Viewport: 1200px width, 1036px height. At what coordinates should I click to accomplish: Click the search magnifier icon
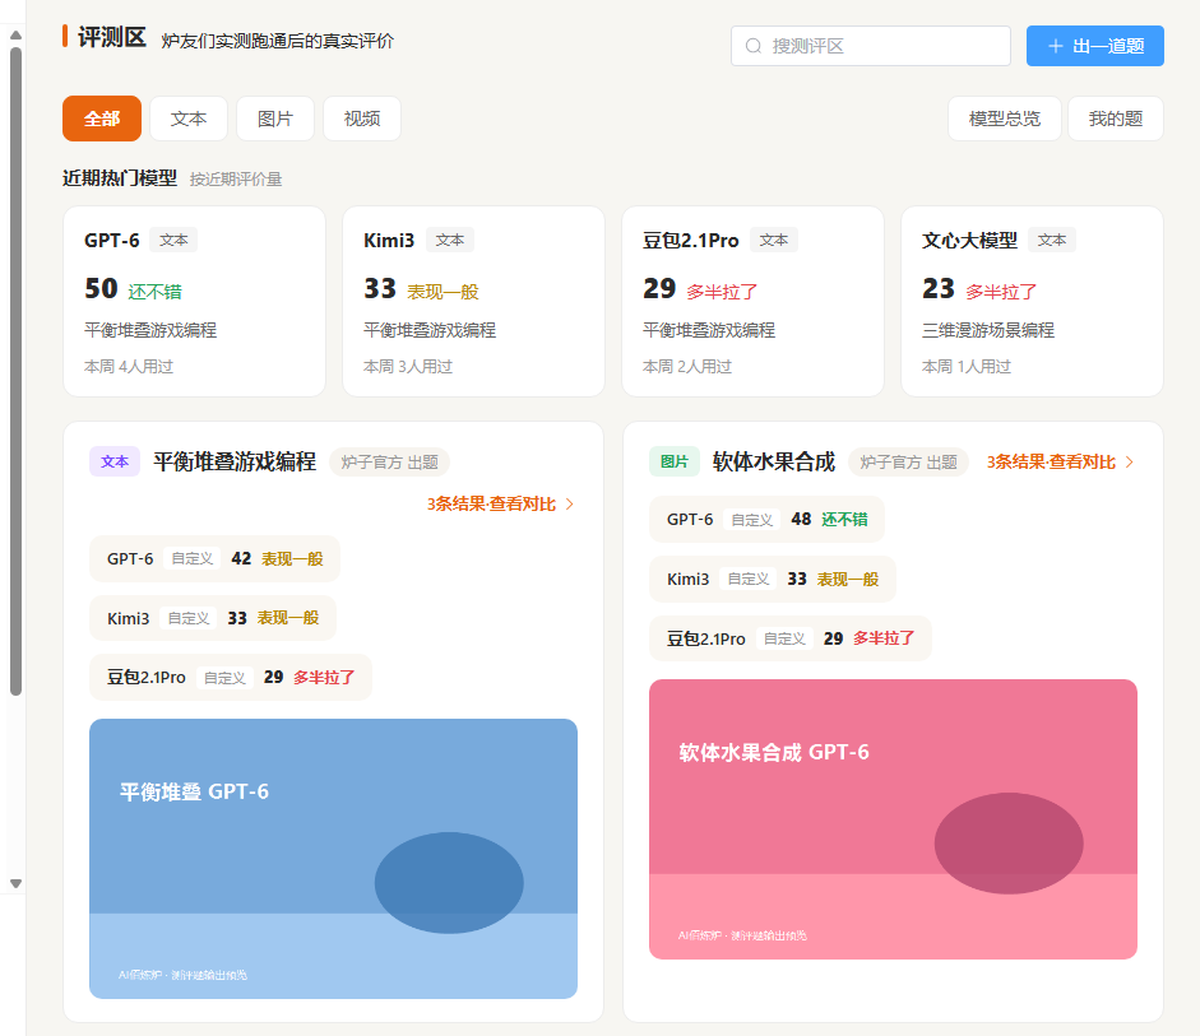tap(754, 46)
